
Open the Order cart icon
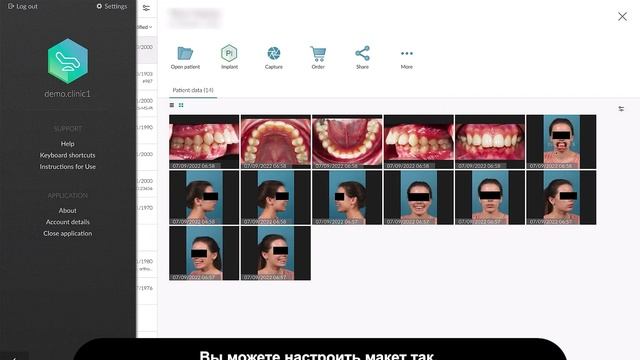point(318,53)
